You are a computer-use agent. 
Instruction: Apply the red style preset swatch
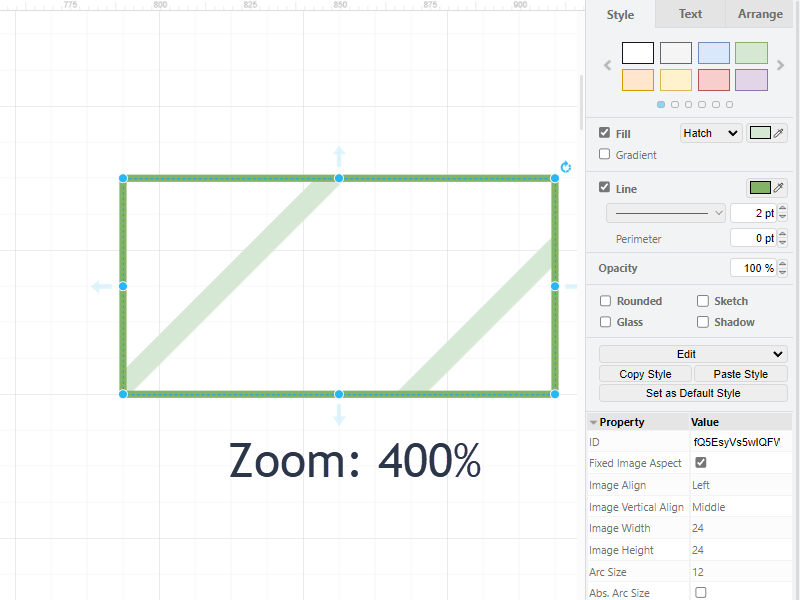tap(713, 80)
